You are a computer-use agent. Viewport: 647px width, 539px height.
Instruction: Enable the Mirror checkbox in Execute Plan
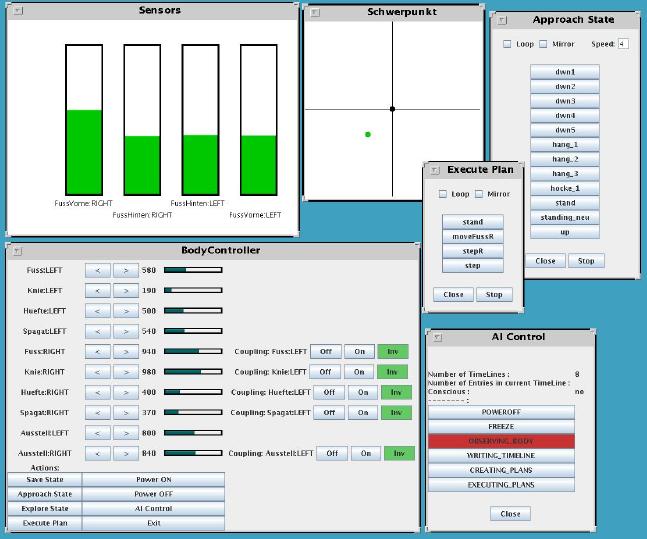click(x=479, y=194)
